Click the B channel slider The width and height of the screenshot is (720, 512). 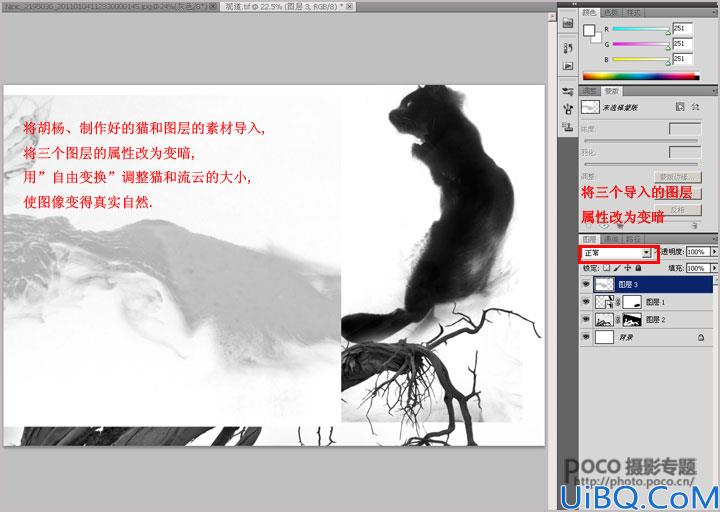(x=641, y=59)
